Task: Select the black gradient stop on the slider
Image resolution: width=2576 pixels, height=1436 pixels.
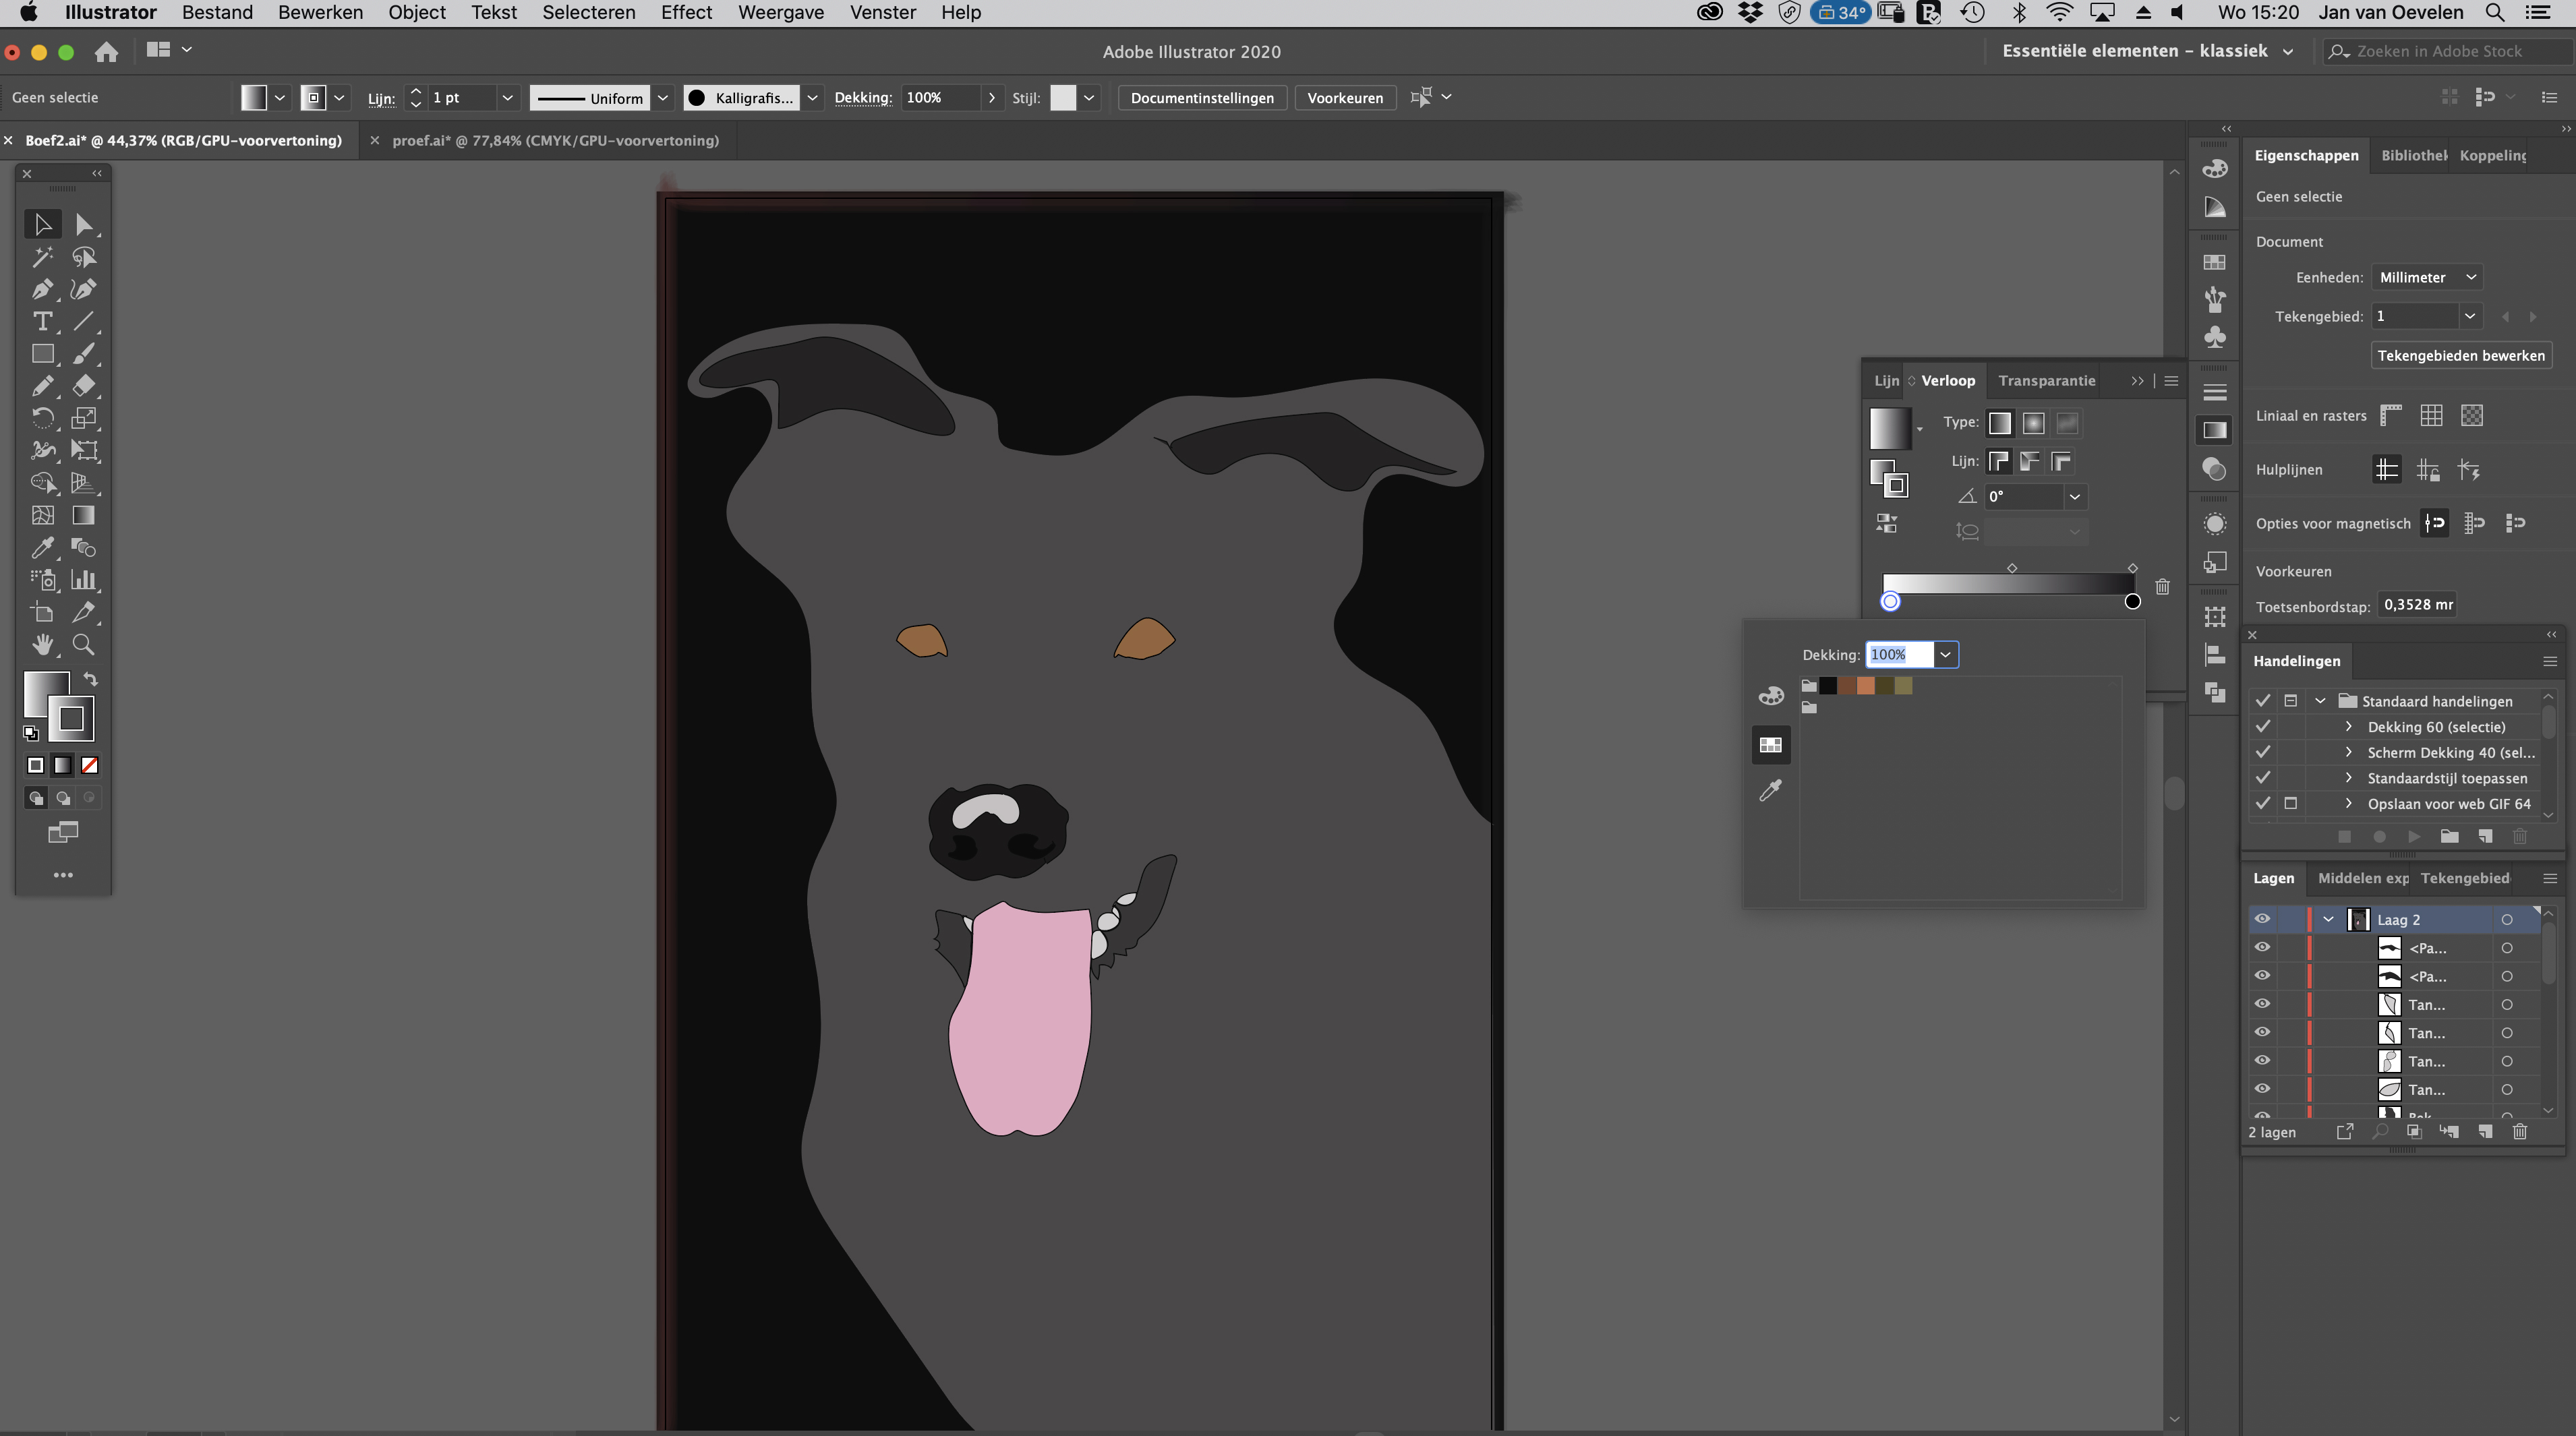Action: coord(2132,601)
